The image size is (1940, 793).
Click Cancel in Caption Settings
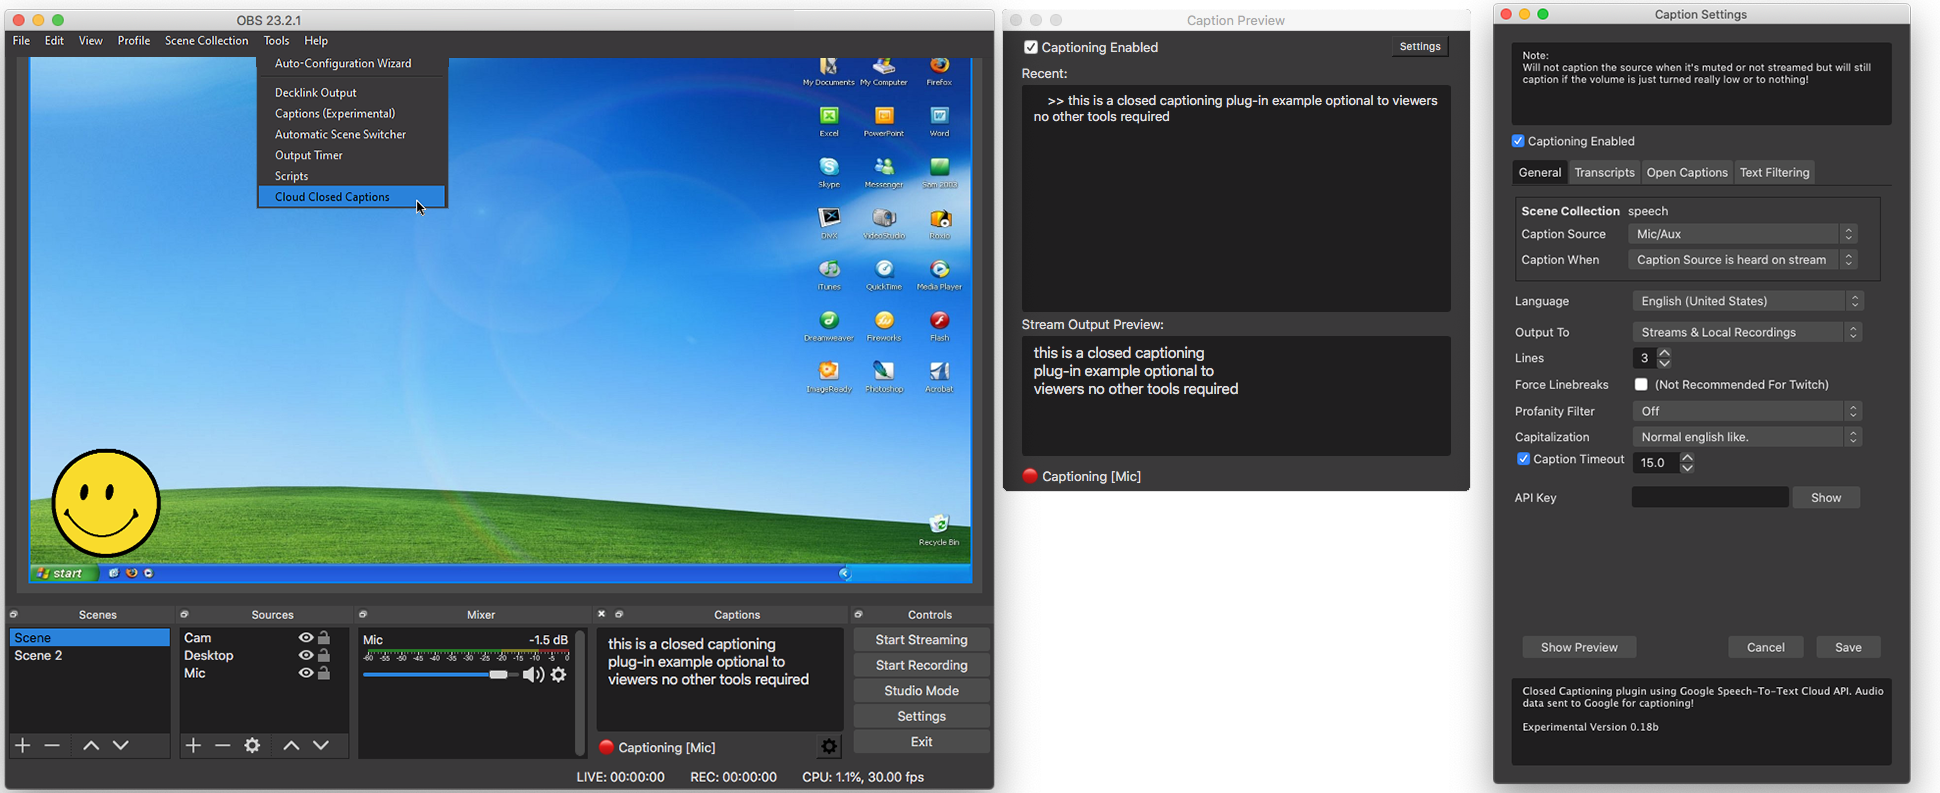click(1765, 647)
